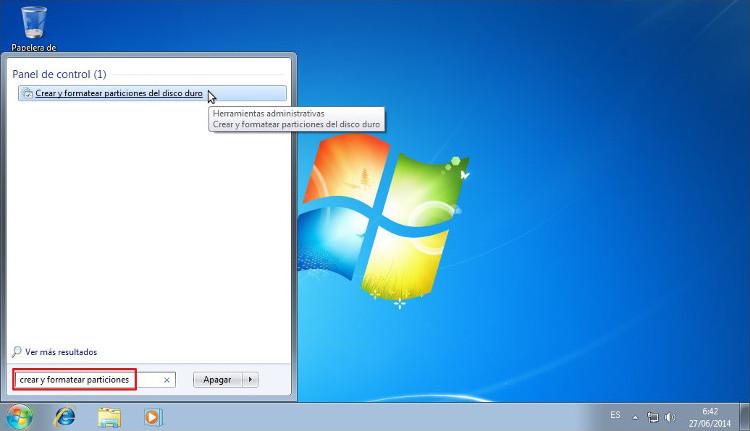This screenshot has height=431, width=750.
Task: Click the taskbar clock showing 6:42
Action: 709,416
